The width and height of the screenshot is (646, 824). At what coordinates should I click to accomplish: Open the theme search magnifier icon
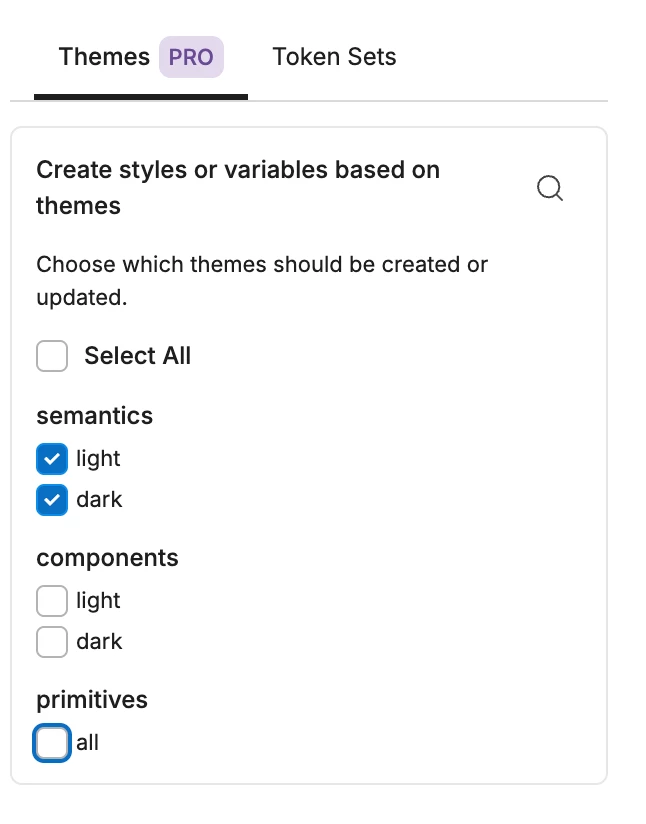(x=550, y=188)
